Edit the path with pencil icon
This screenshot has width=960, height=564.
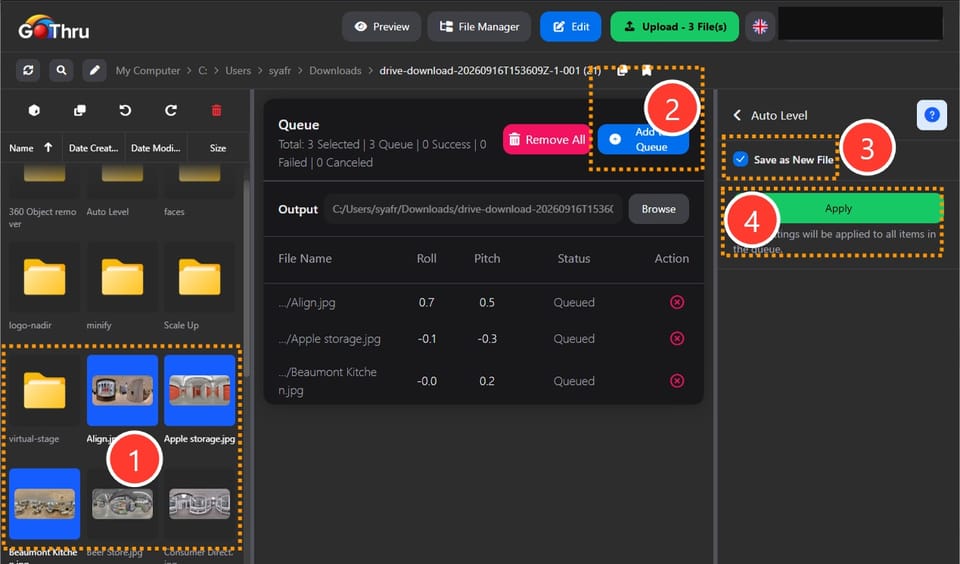(94, 70)
